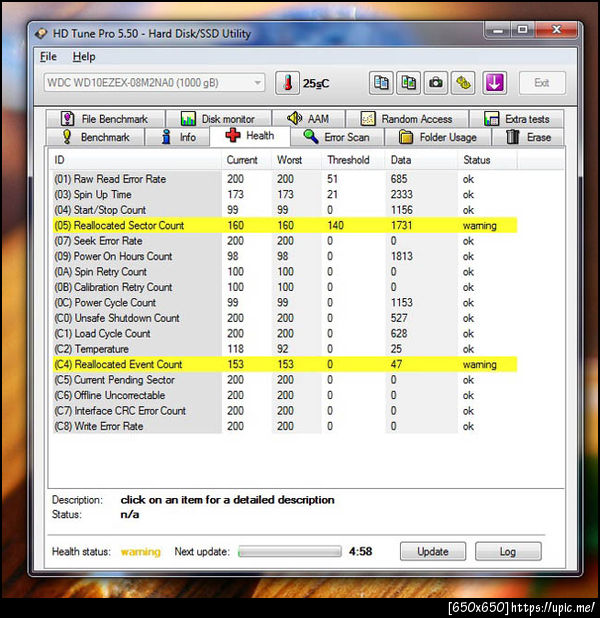Select the (03) Spin Up Time row
600x618 pixels.
pos(285,195)
